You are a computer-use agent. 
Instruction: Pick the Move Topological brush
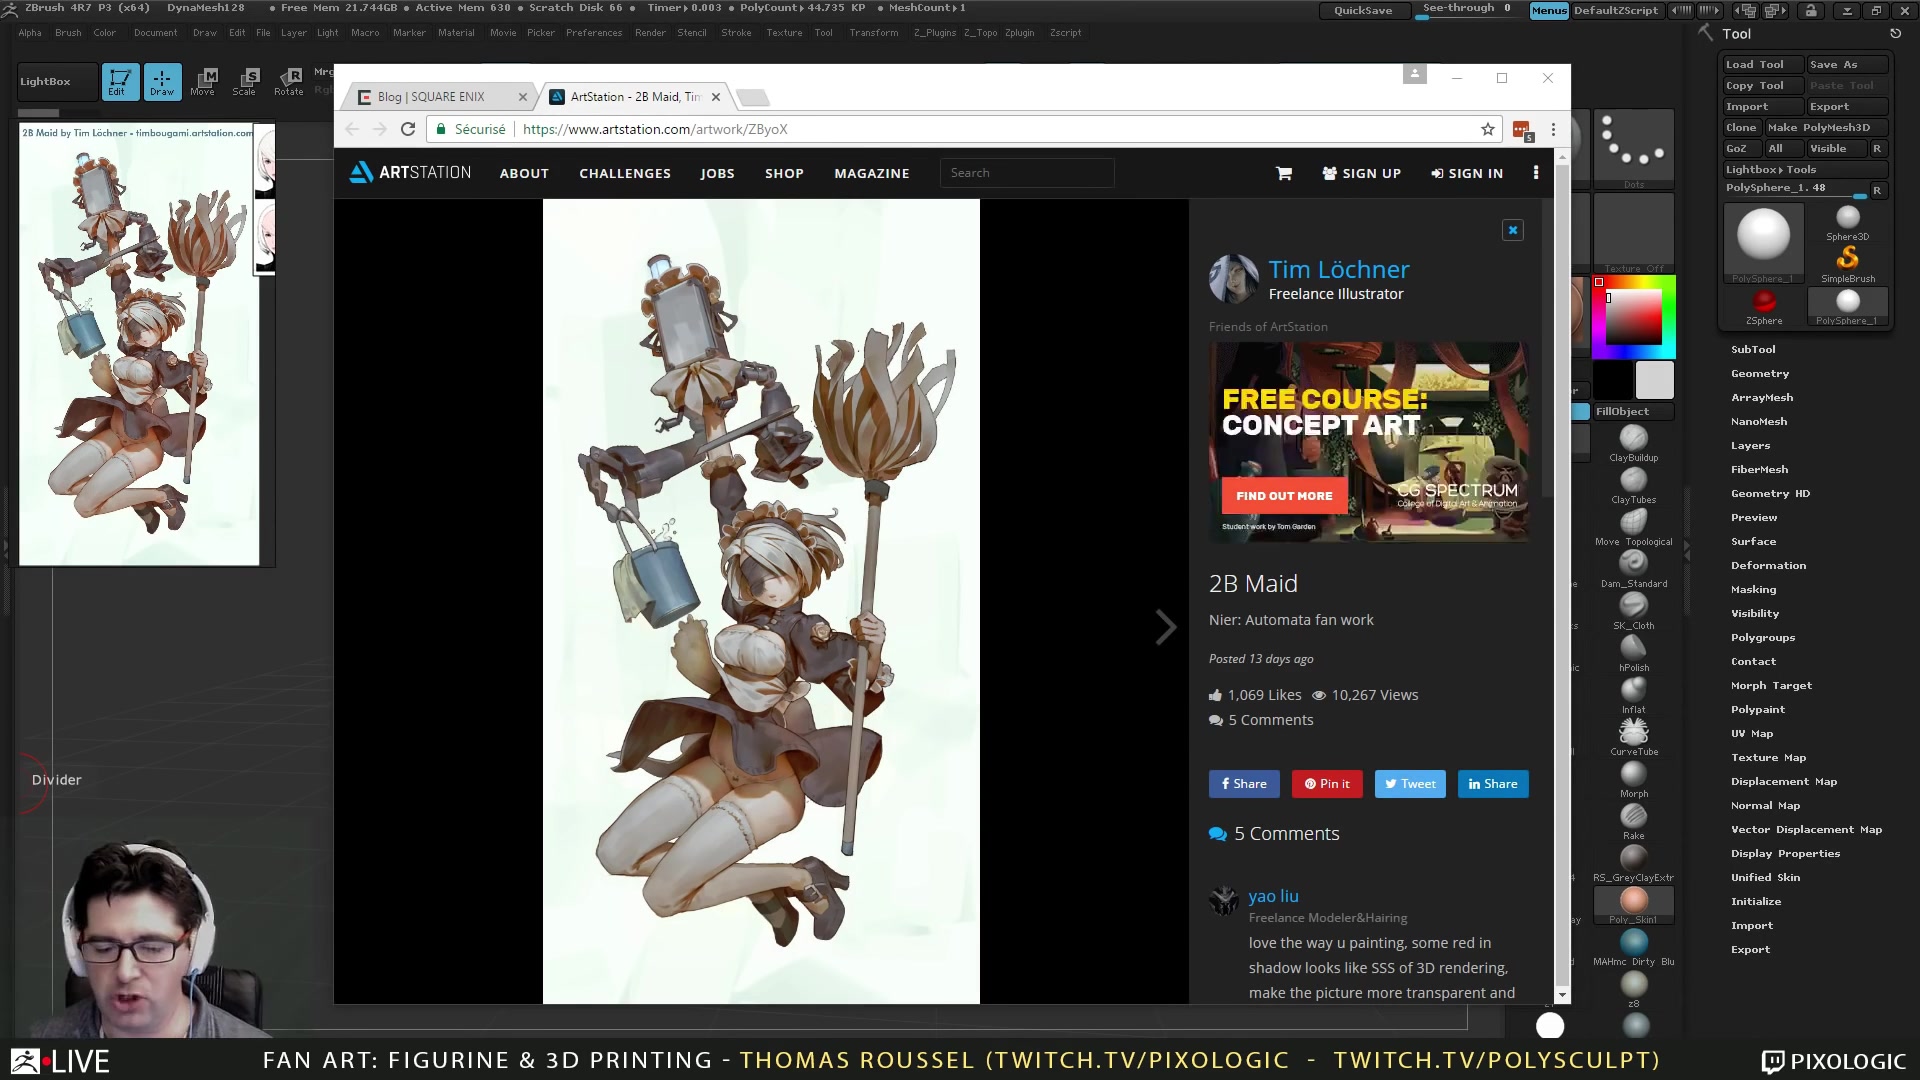pos(1633,522)
